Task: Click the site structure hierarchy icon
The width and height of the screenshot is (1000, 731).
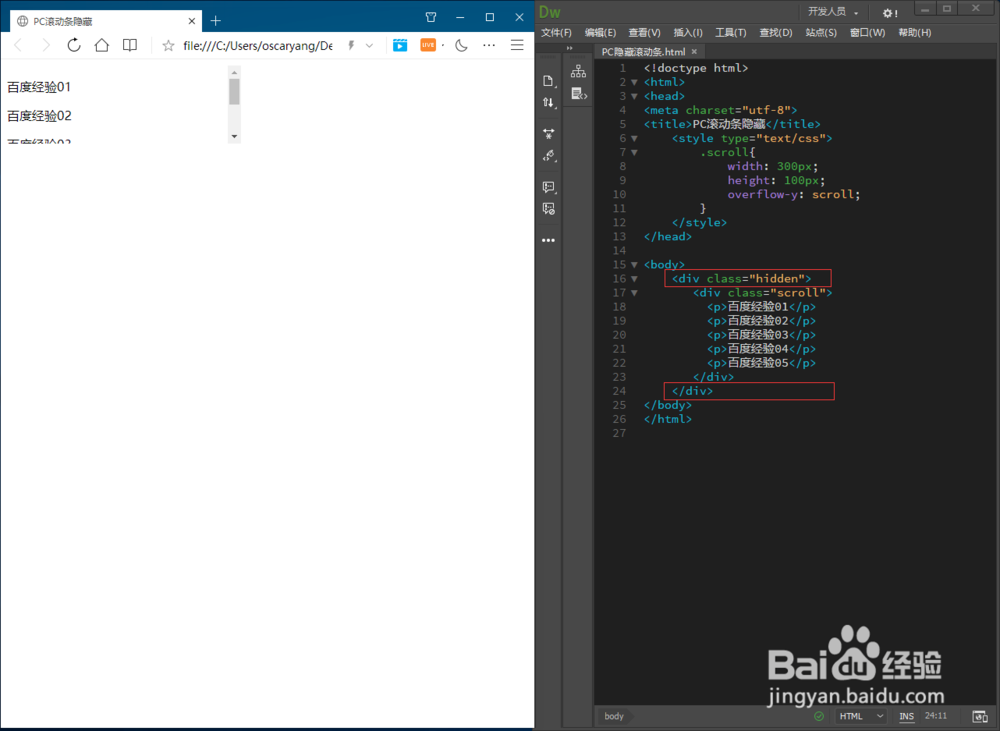Action: (578, 71)
